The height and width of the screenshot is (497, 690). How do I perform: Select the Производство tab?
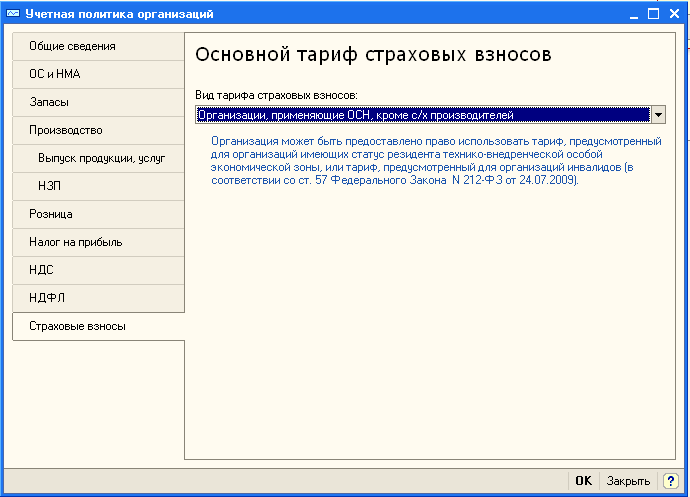click(x=98, y=130)
